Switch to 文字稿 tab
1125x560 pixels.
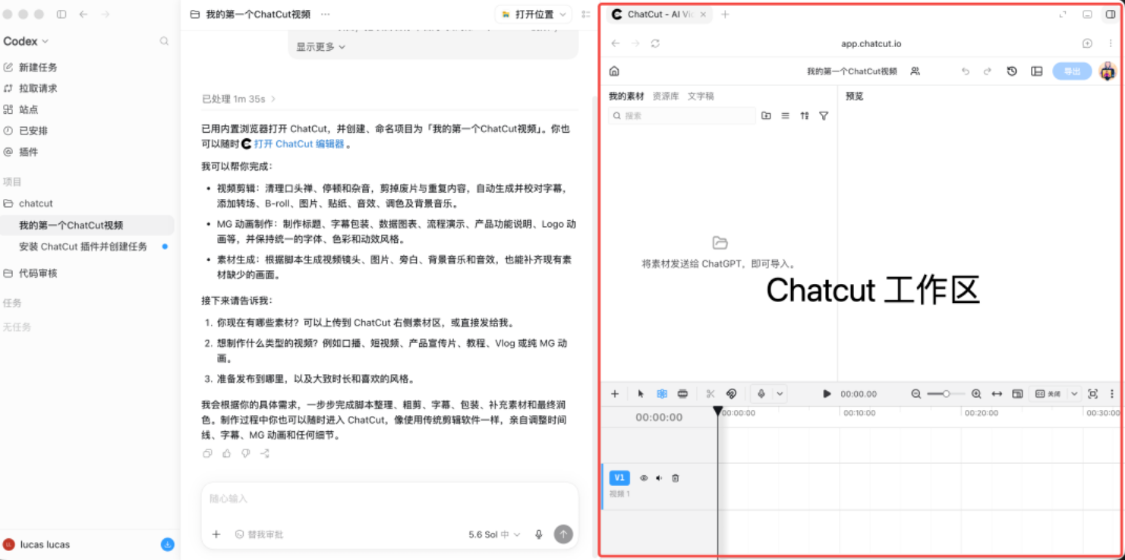[x=700, y=96]
